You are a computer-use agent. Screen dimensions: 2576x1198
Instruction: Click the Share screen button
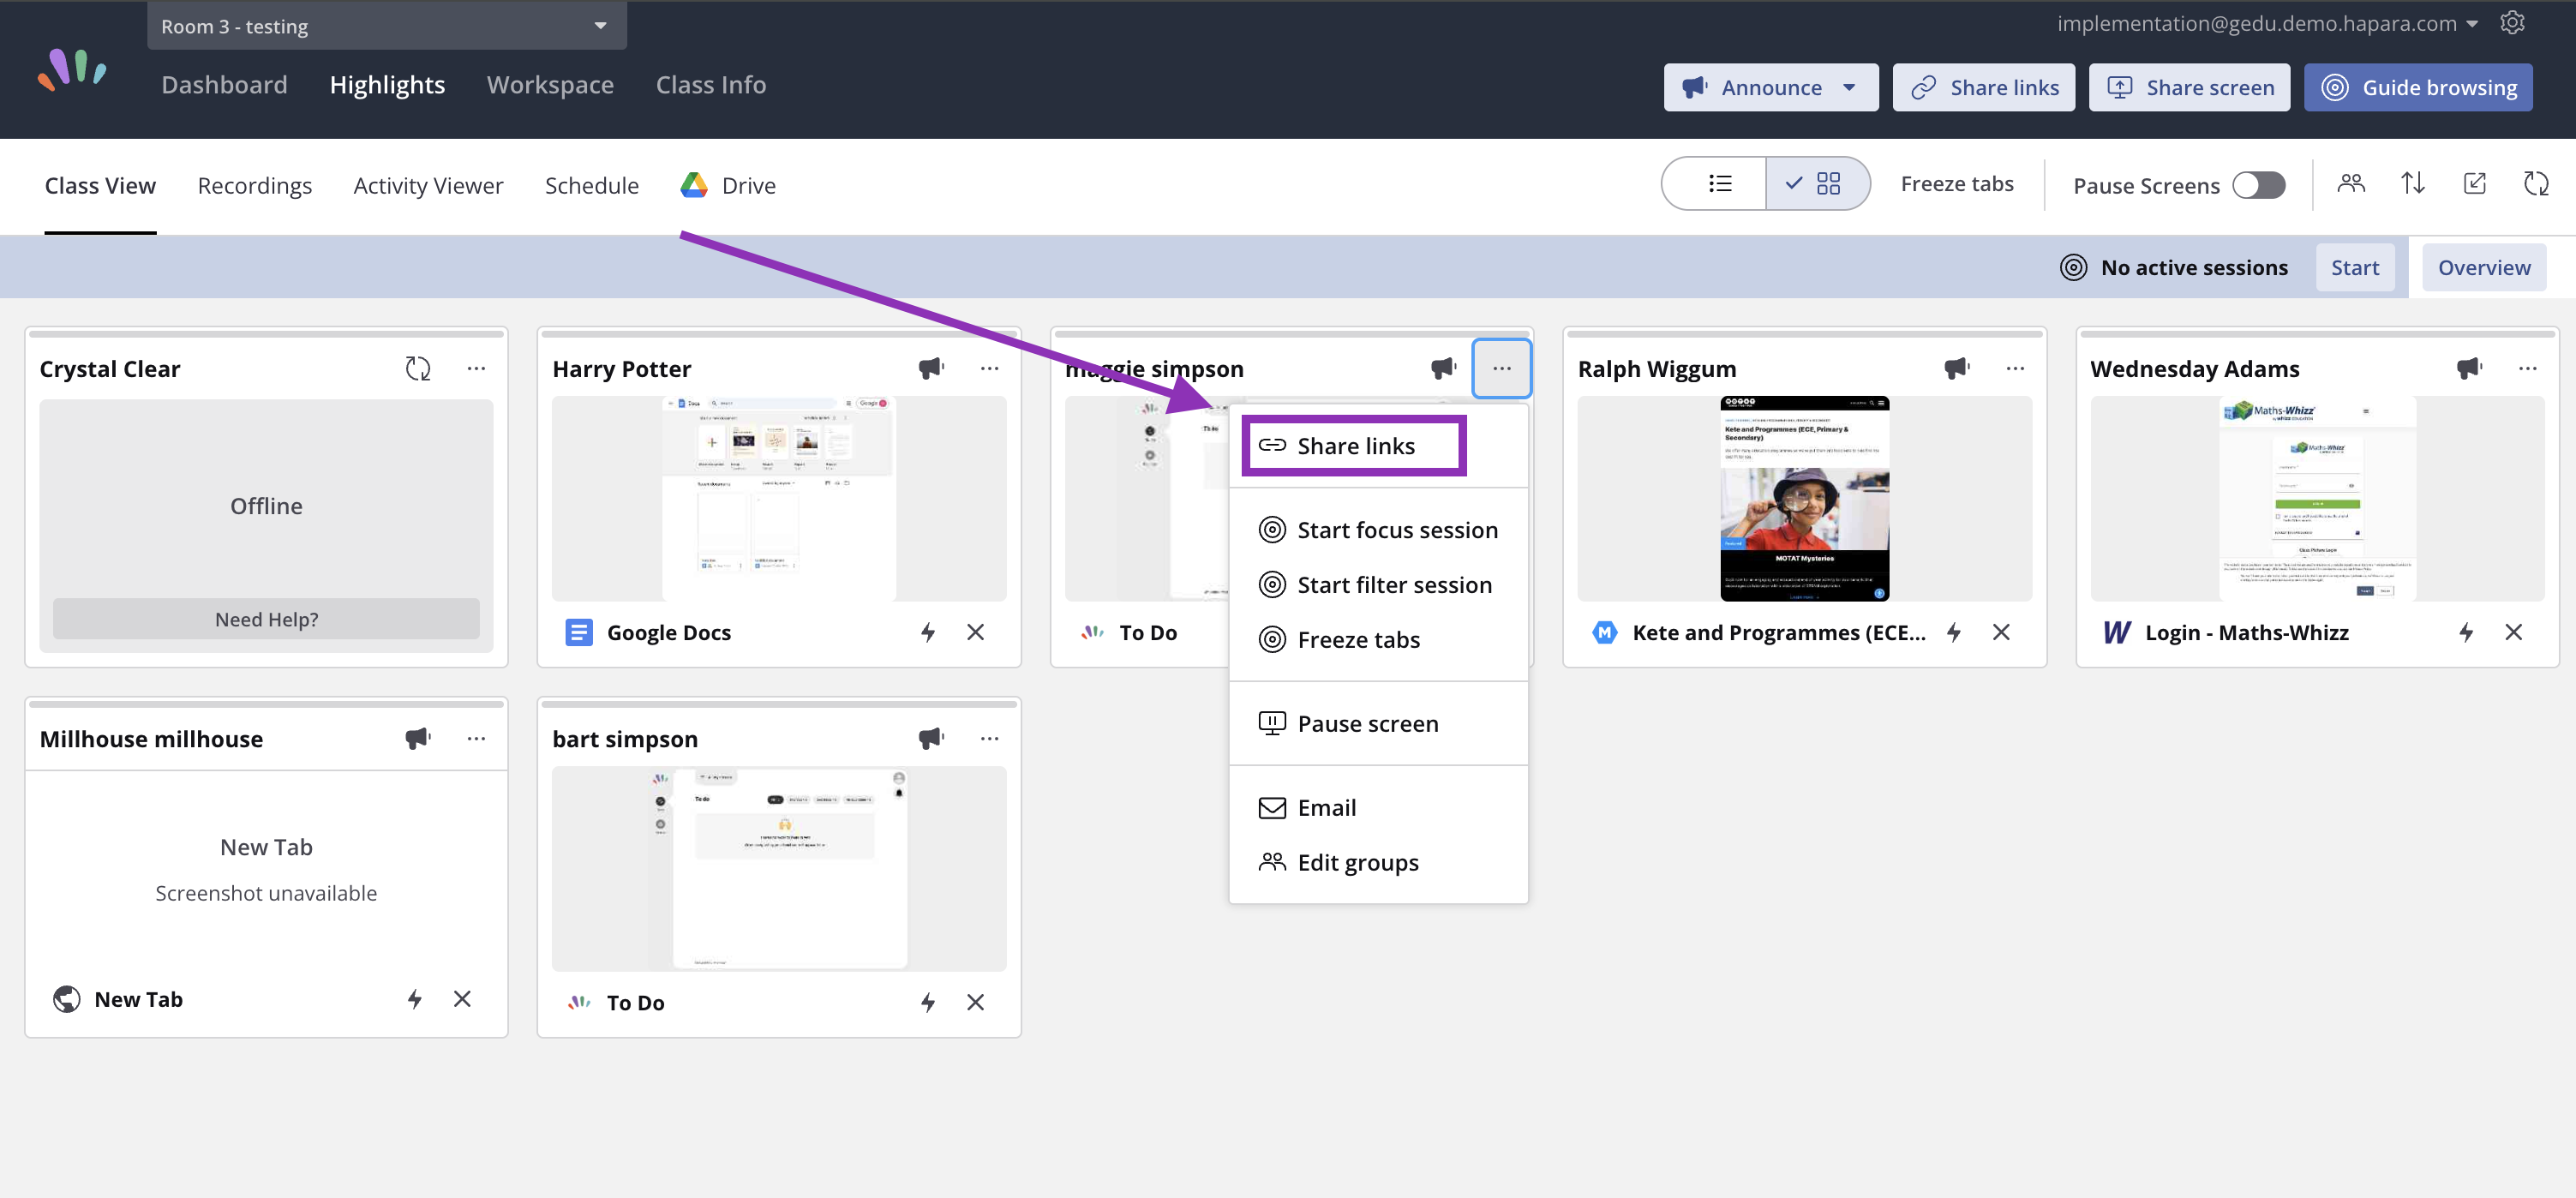pos(2189,87)
